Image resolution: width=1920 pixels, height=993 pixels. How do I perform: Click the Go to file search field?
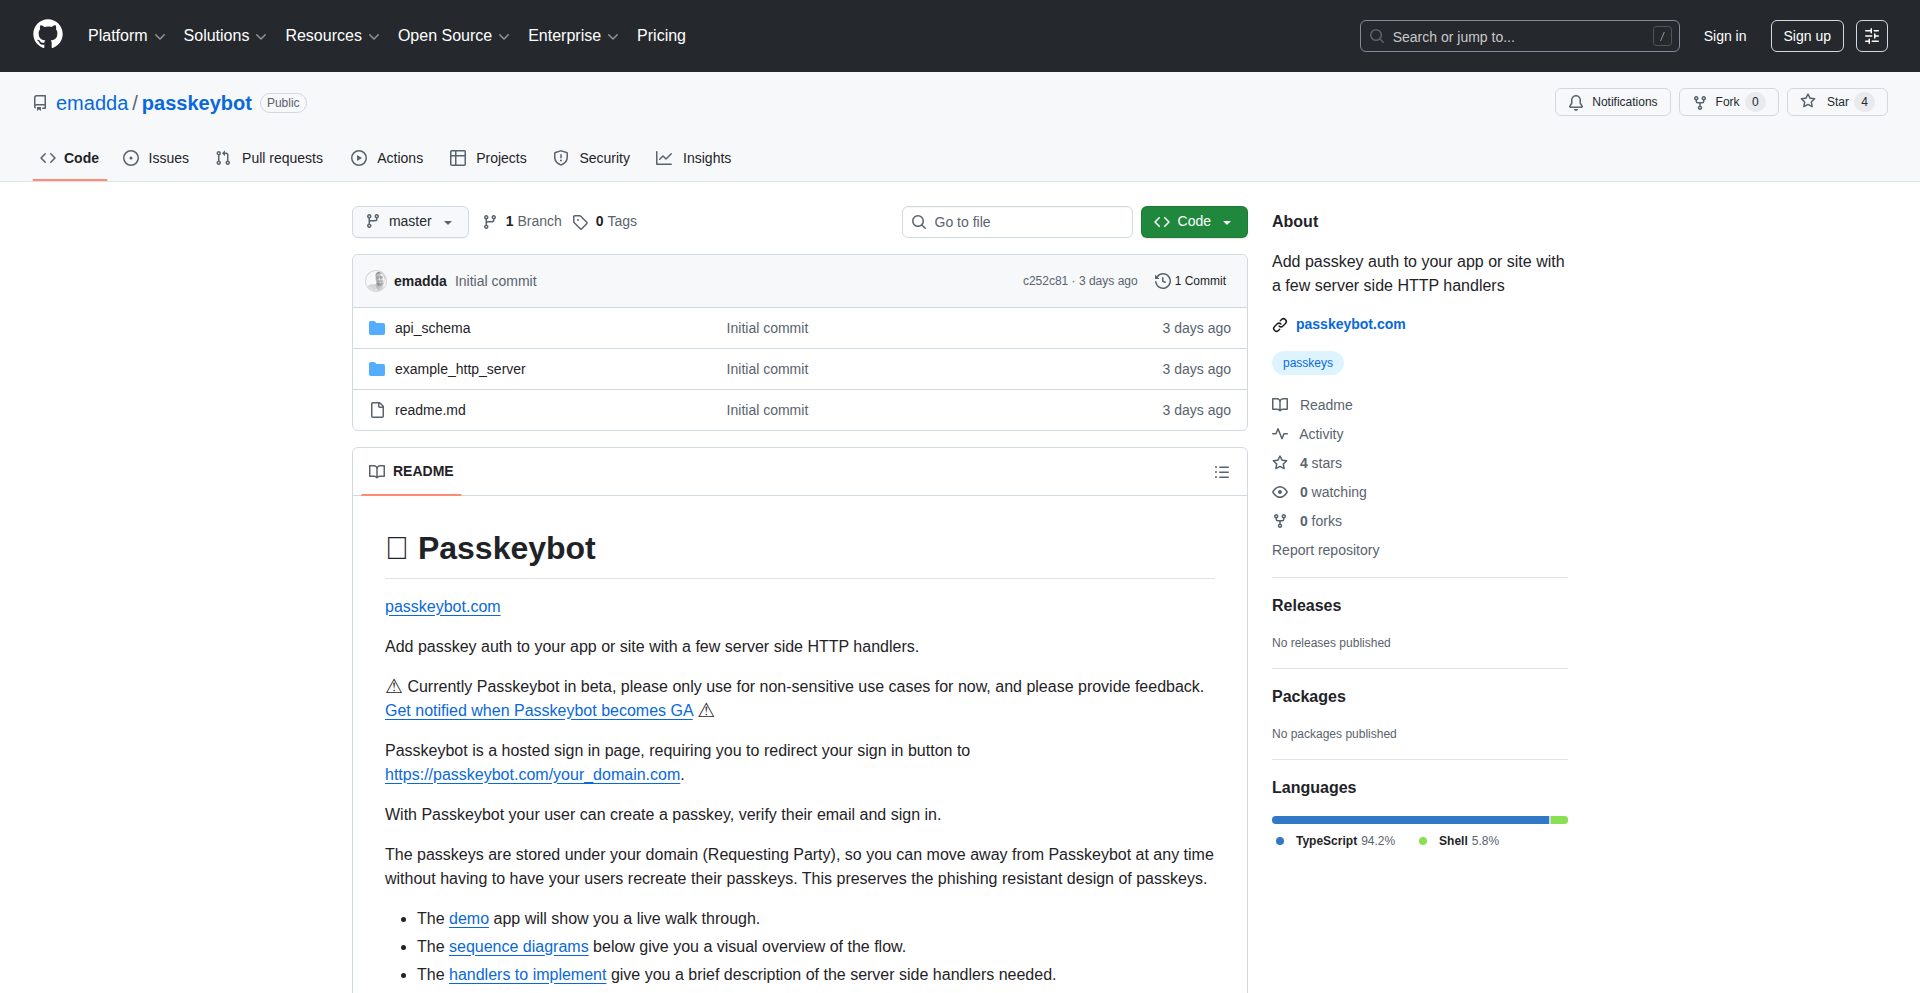pos(1017,221)
